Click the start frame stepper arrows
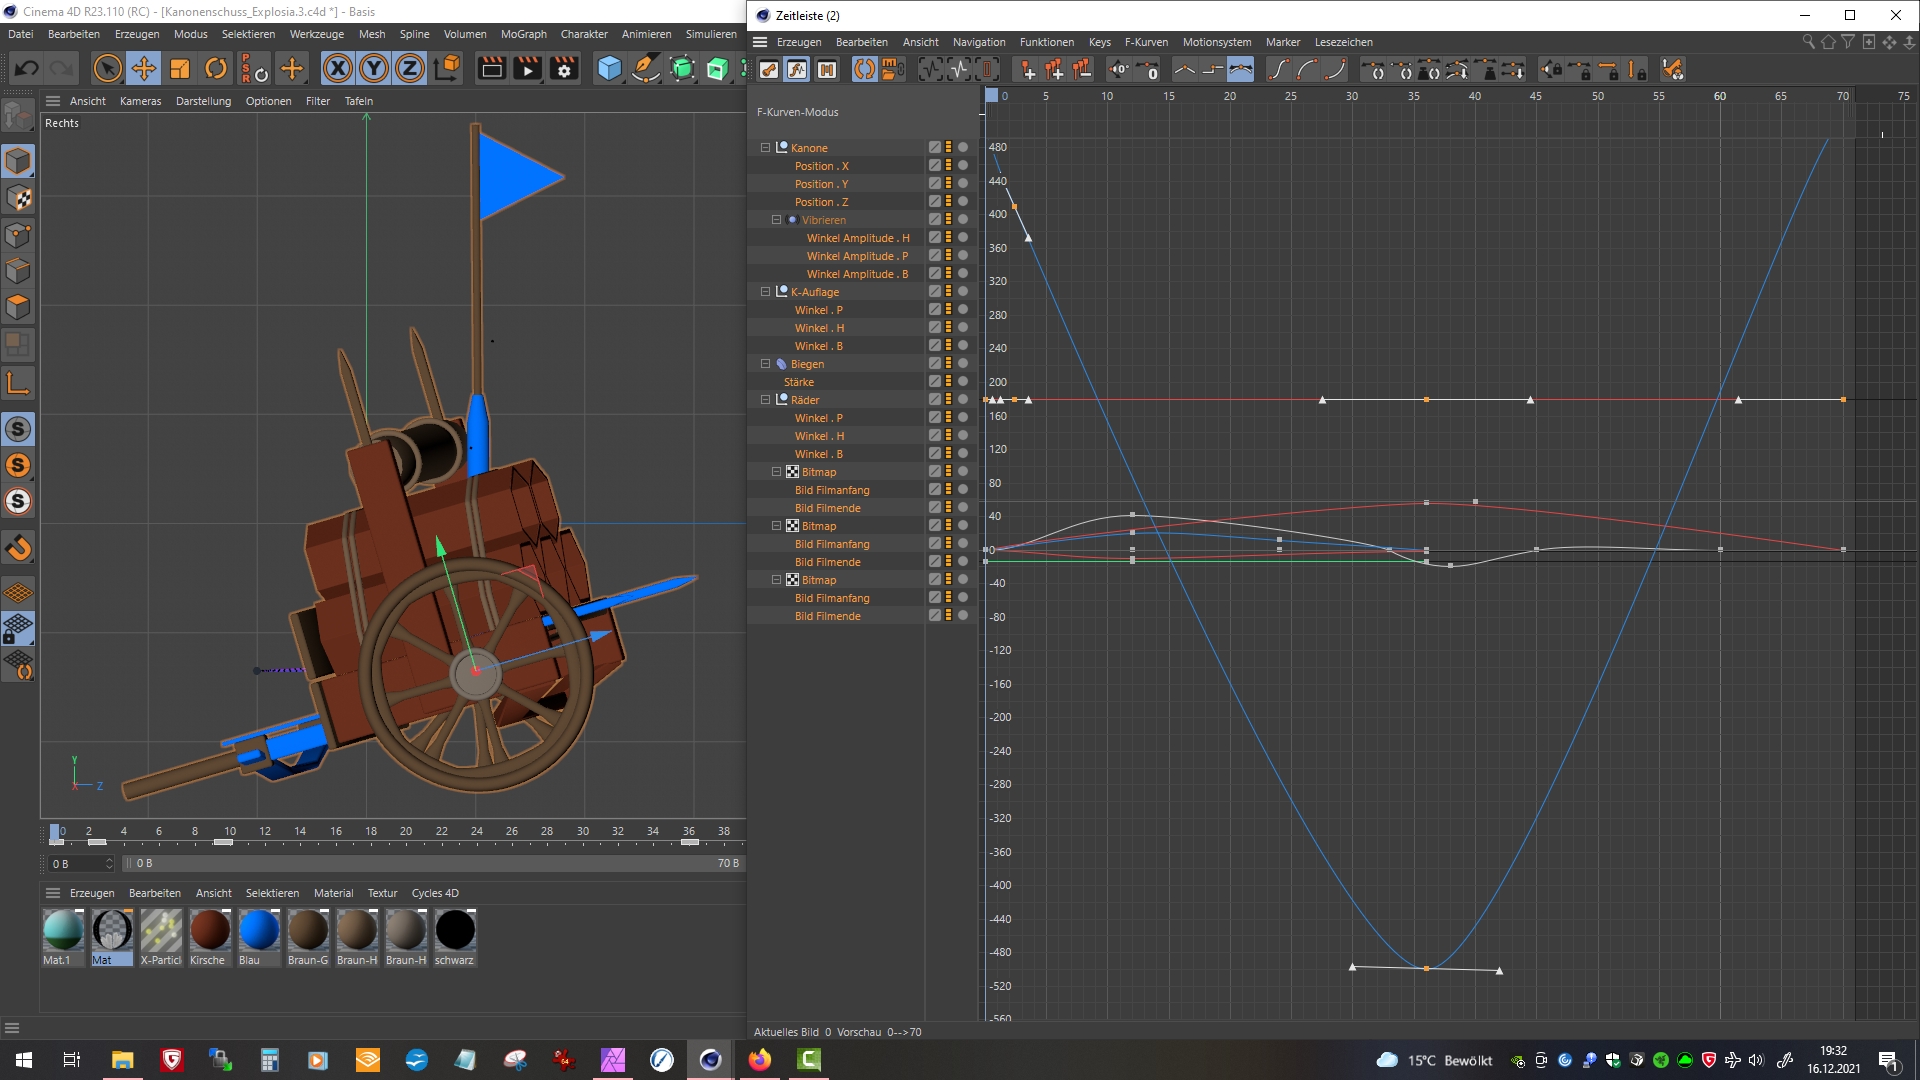Image resolution: width=1920 pixels, height=1080 pixels. (x=109, y=864)
